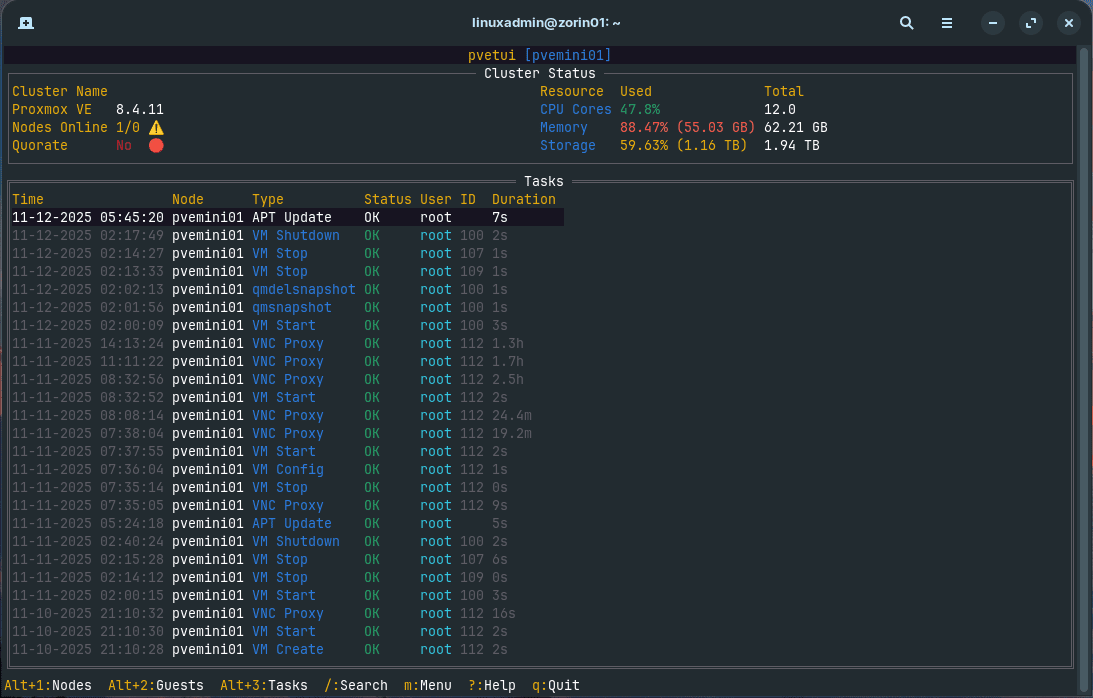
Task: Open the terminal hamburger menu
Action: coord(946,22)
